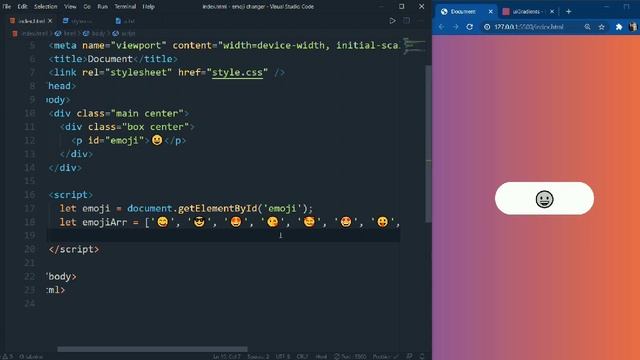Maximize the VS Code window

pyautogui.click(x=402, y=7)
